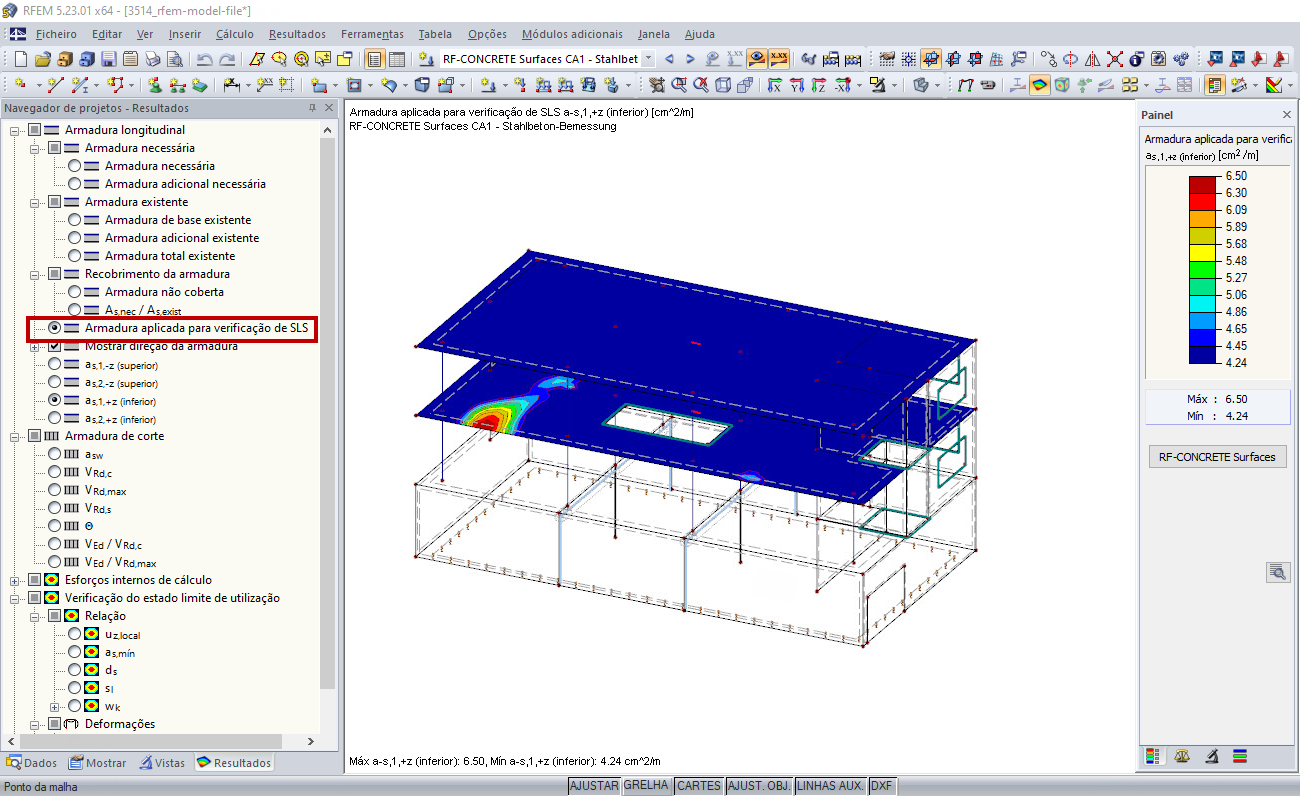This screenshot has height=796, width=1300.
Task: Switch to the Vistas navigator tab
Action: click(x=162, y=763)
